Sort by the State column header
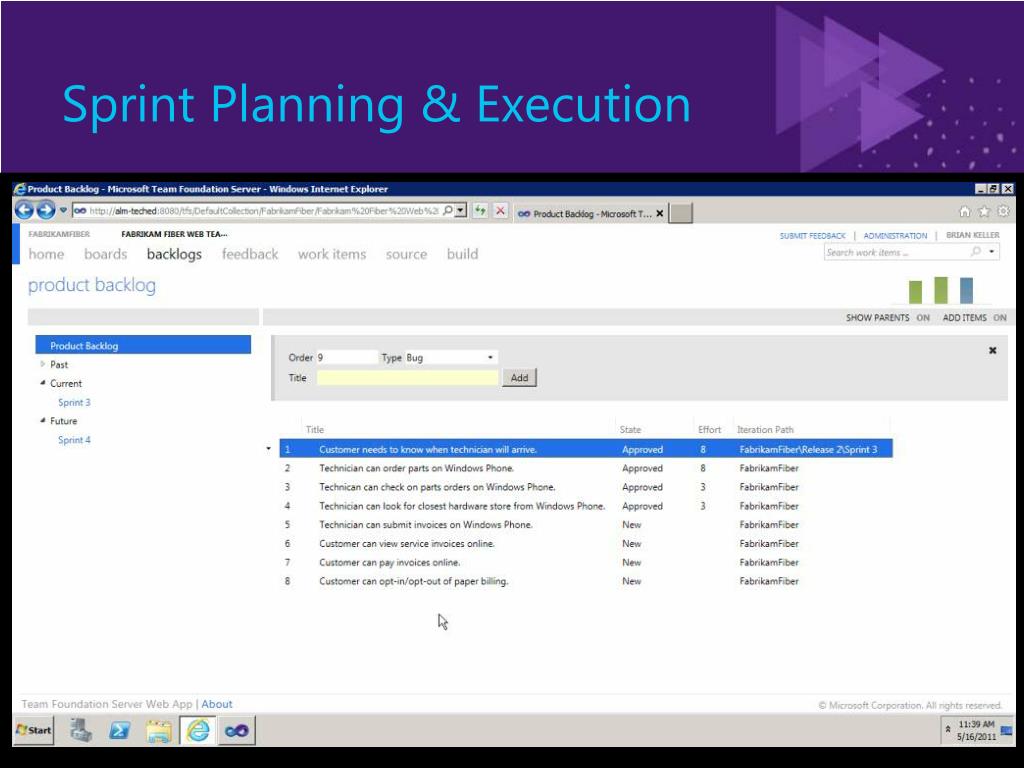 coord(630,429)
